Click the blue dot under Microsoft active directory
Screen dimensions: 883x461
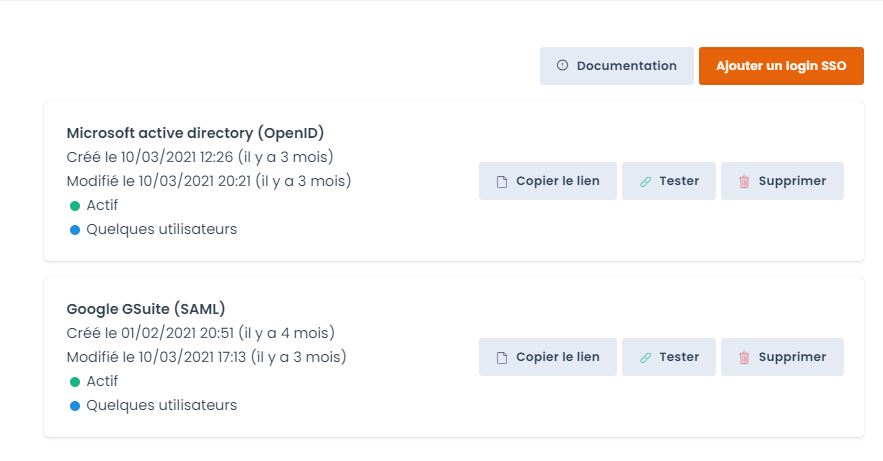pos(75,230)
